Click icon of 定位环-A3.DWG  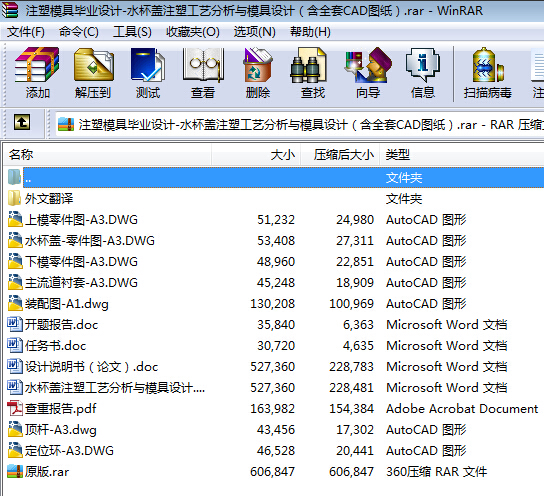point(15,450)
